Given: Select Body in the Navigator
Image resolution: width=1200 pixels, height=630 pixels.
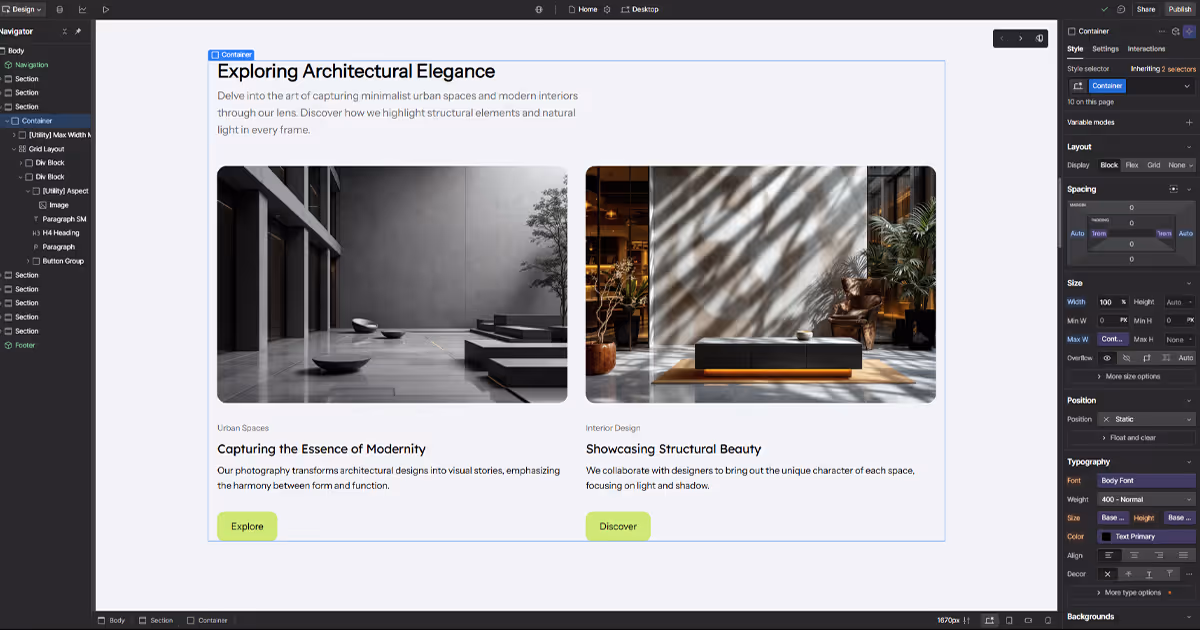Looking at the screenshot, I should point(16,50).
